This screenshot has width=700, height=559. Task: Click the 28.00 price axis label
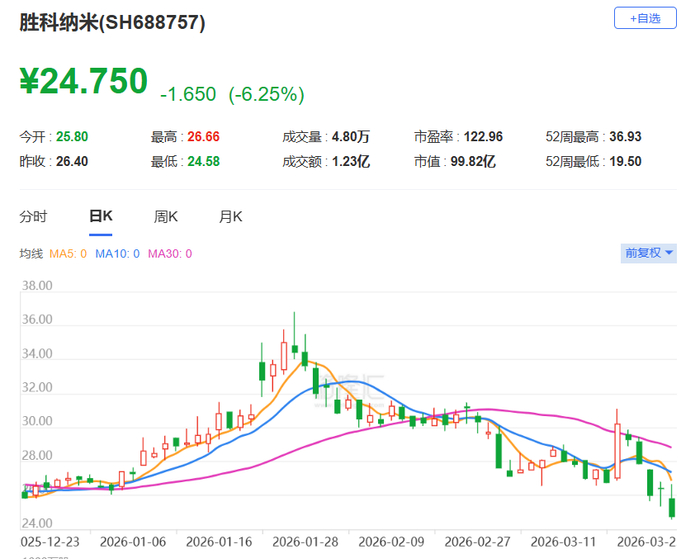pos(37,455)
